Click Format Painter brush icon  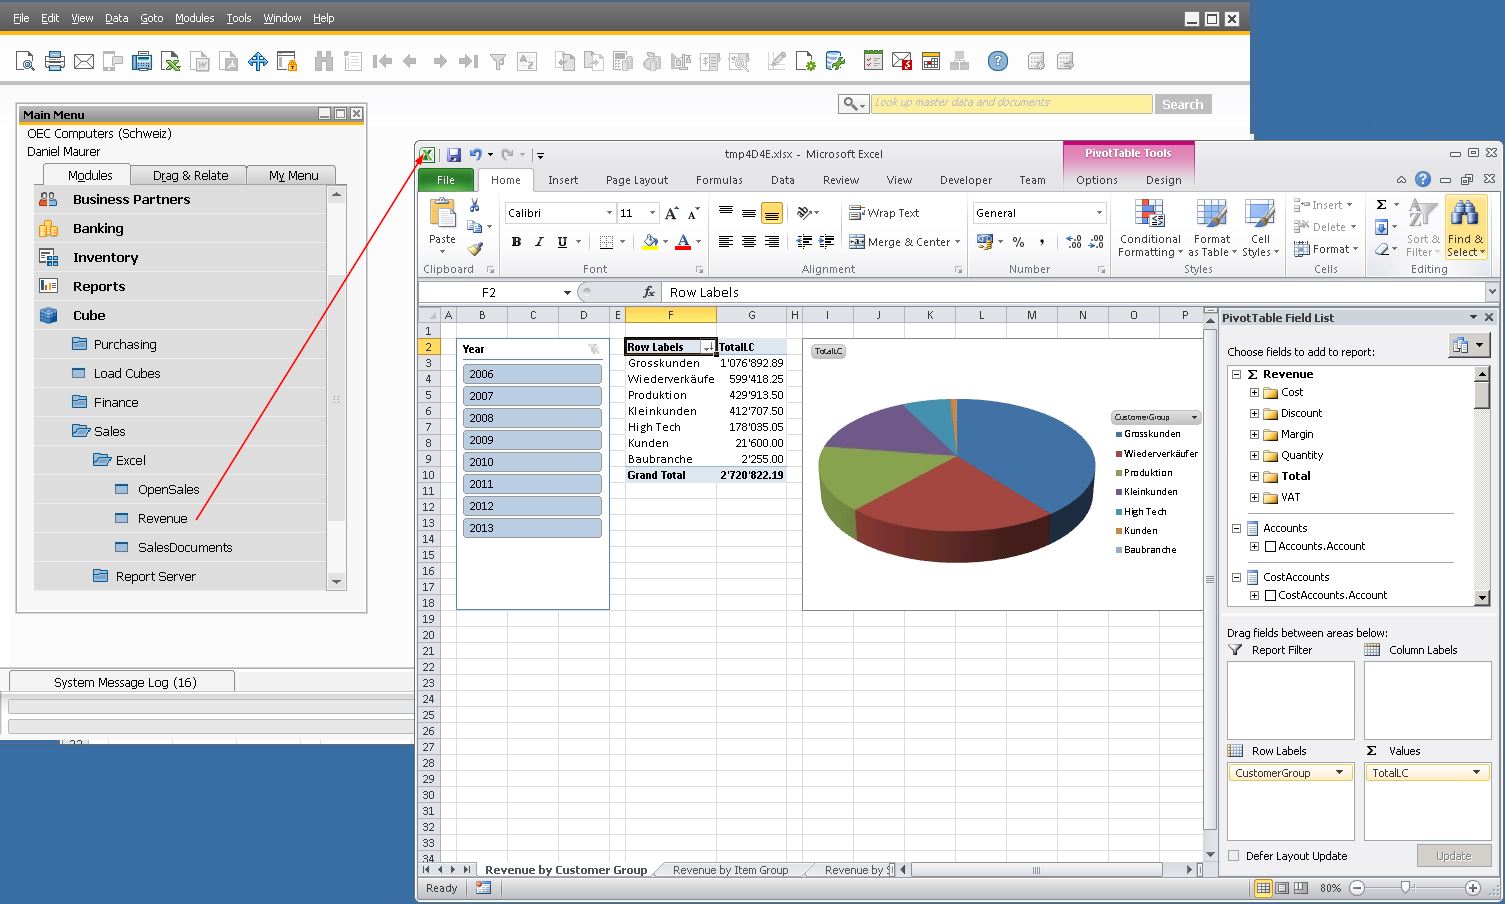[x=475, y=249]
